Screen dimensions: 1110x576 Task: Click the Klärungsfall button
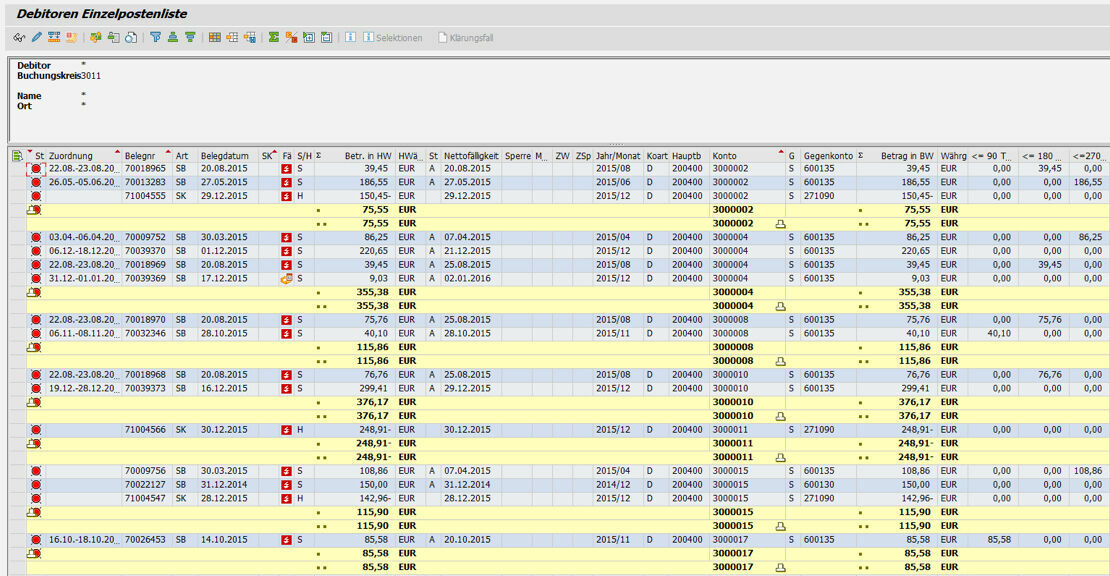465,38
